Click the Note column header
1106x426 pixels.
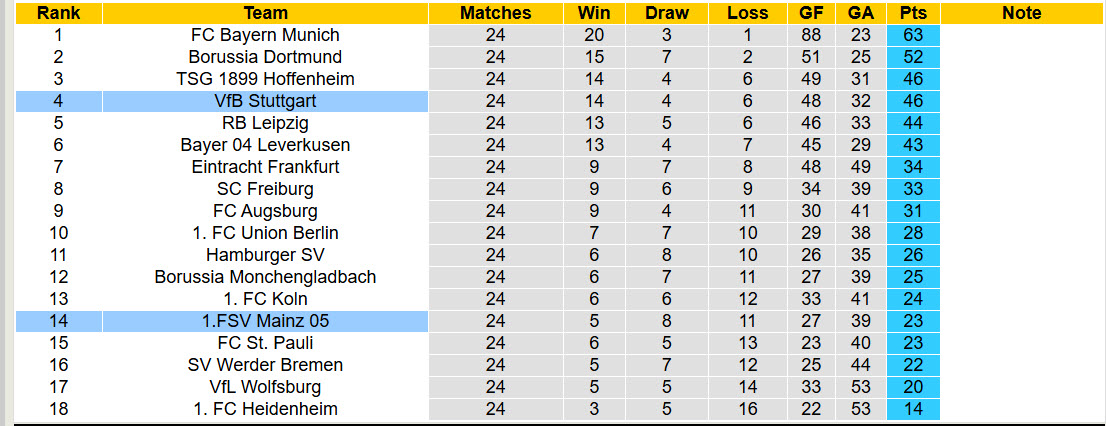click(1021, 13)
